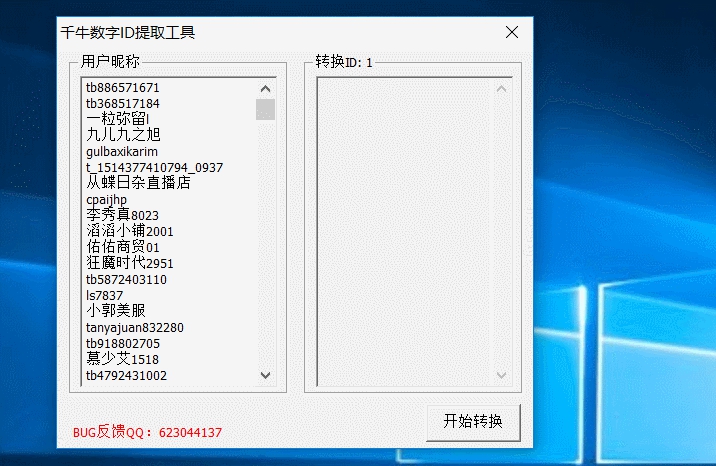Click the nickname list scrollbar thumb

(x=265, y=110)
